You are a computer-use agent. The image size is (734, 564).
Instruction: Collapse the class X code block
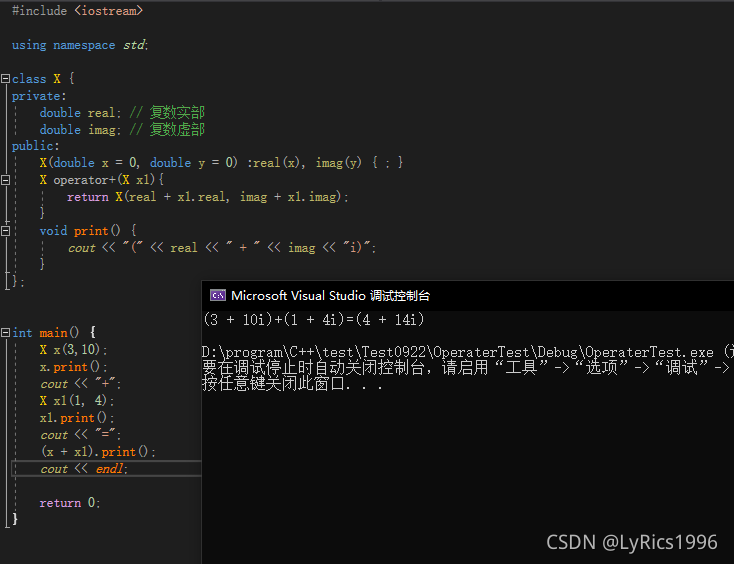6,79
